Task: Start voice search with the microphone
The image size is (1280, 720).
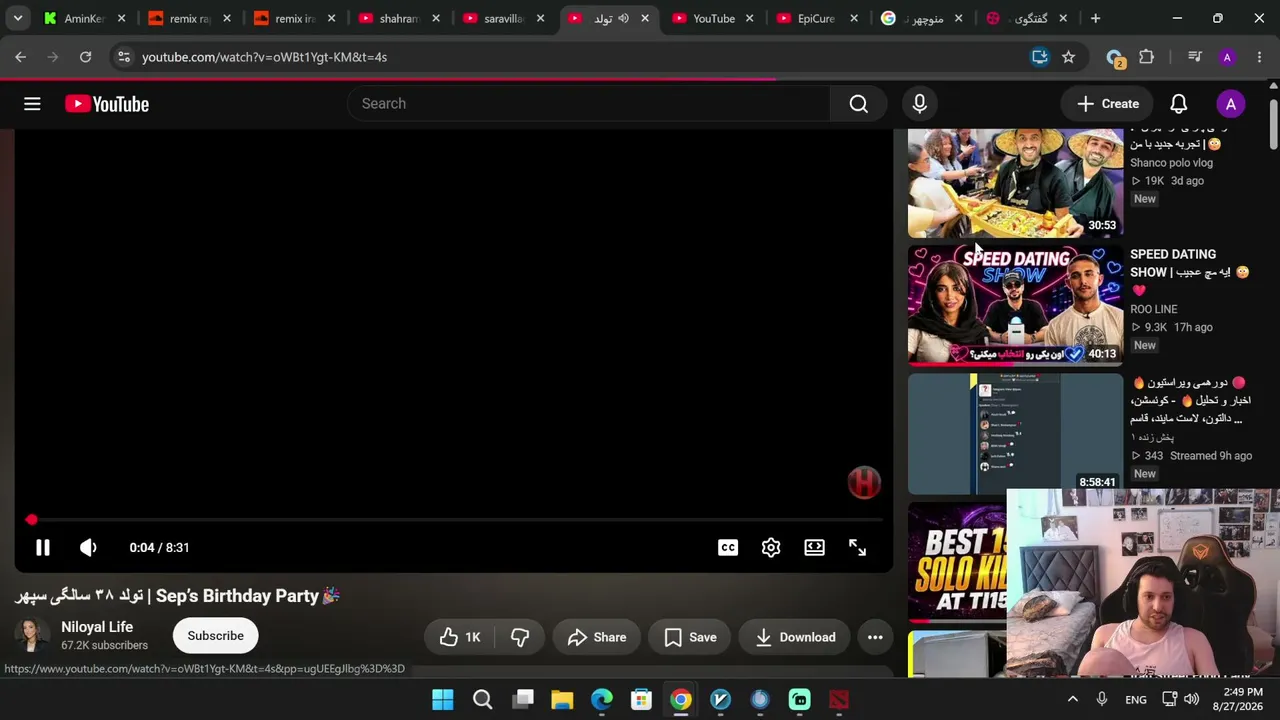Action: pos(920,104)
